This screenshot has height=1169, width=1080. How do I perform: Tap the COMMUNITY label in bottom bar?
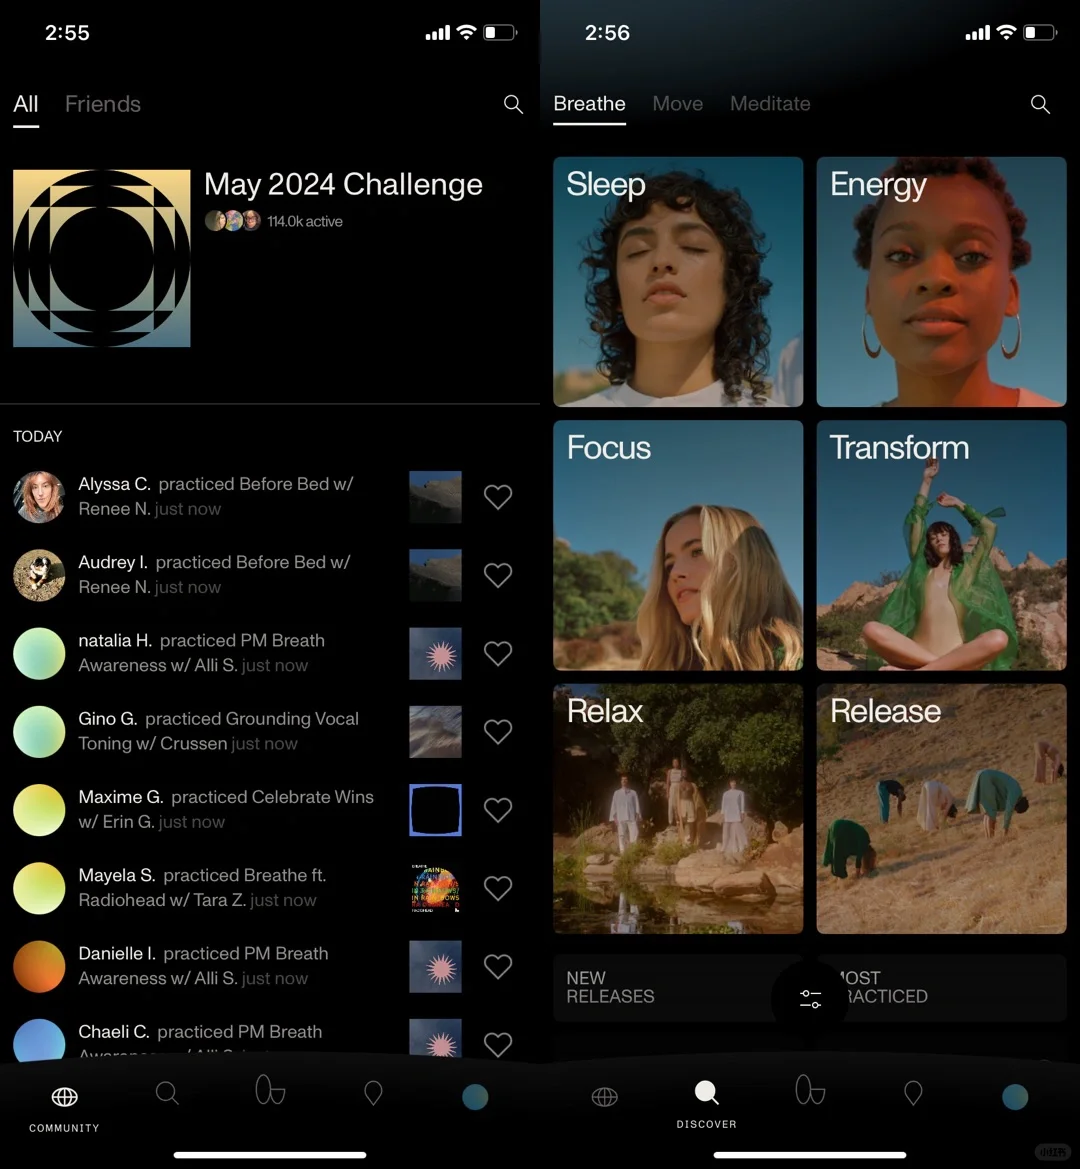click(64, 1128)
